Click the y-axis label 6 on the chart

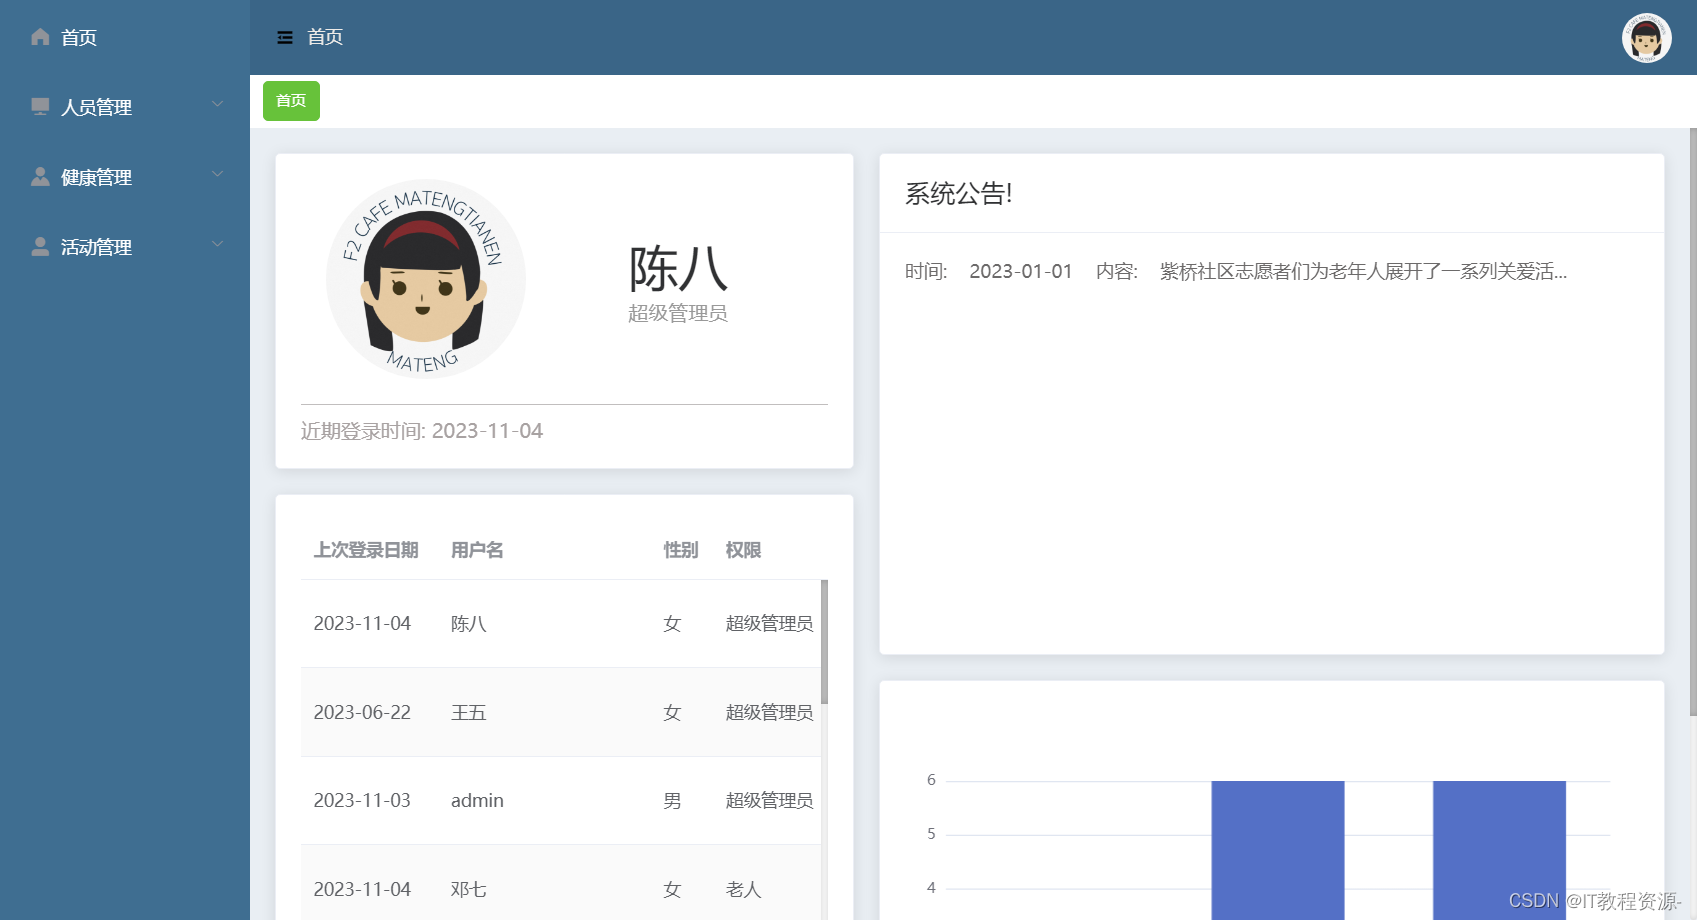[x=931, y=780]
